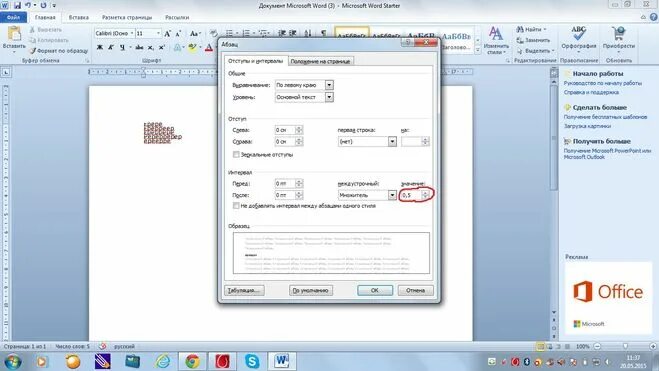Open the font name dropdown (Calibri)
Image resolution: width=659 pixels, height=371 pixels.
click(x=132, y=33)
